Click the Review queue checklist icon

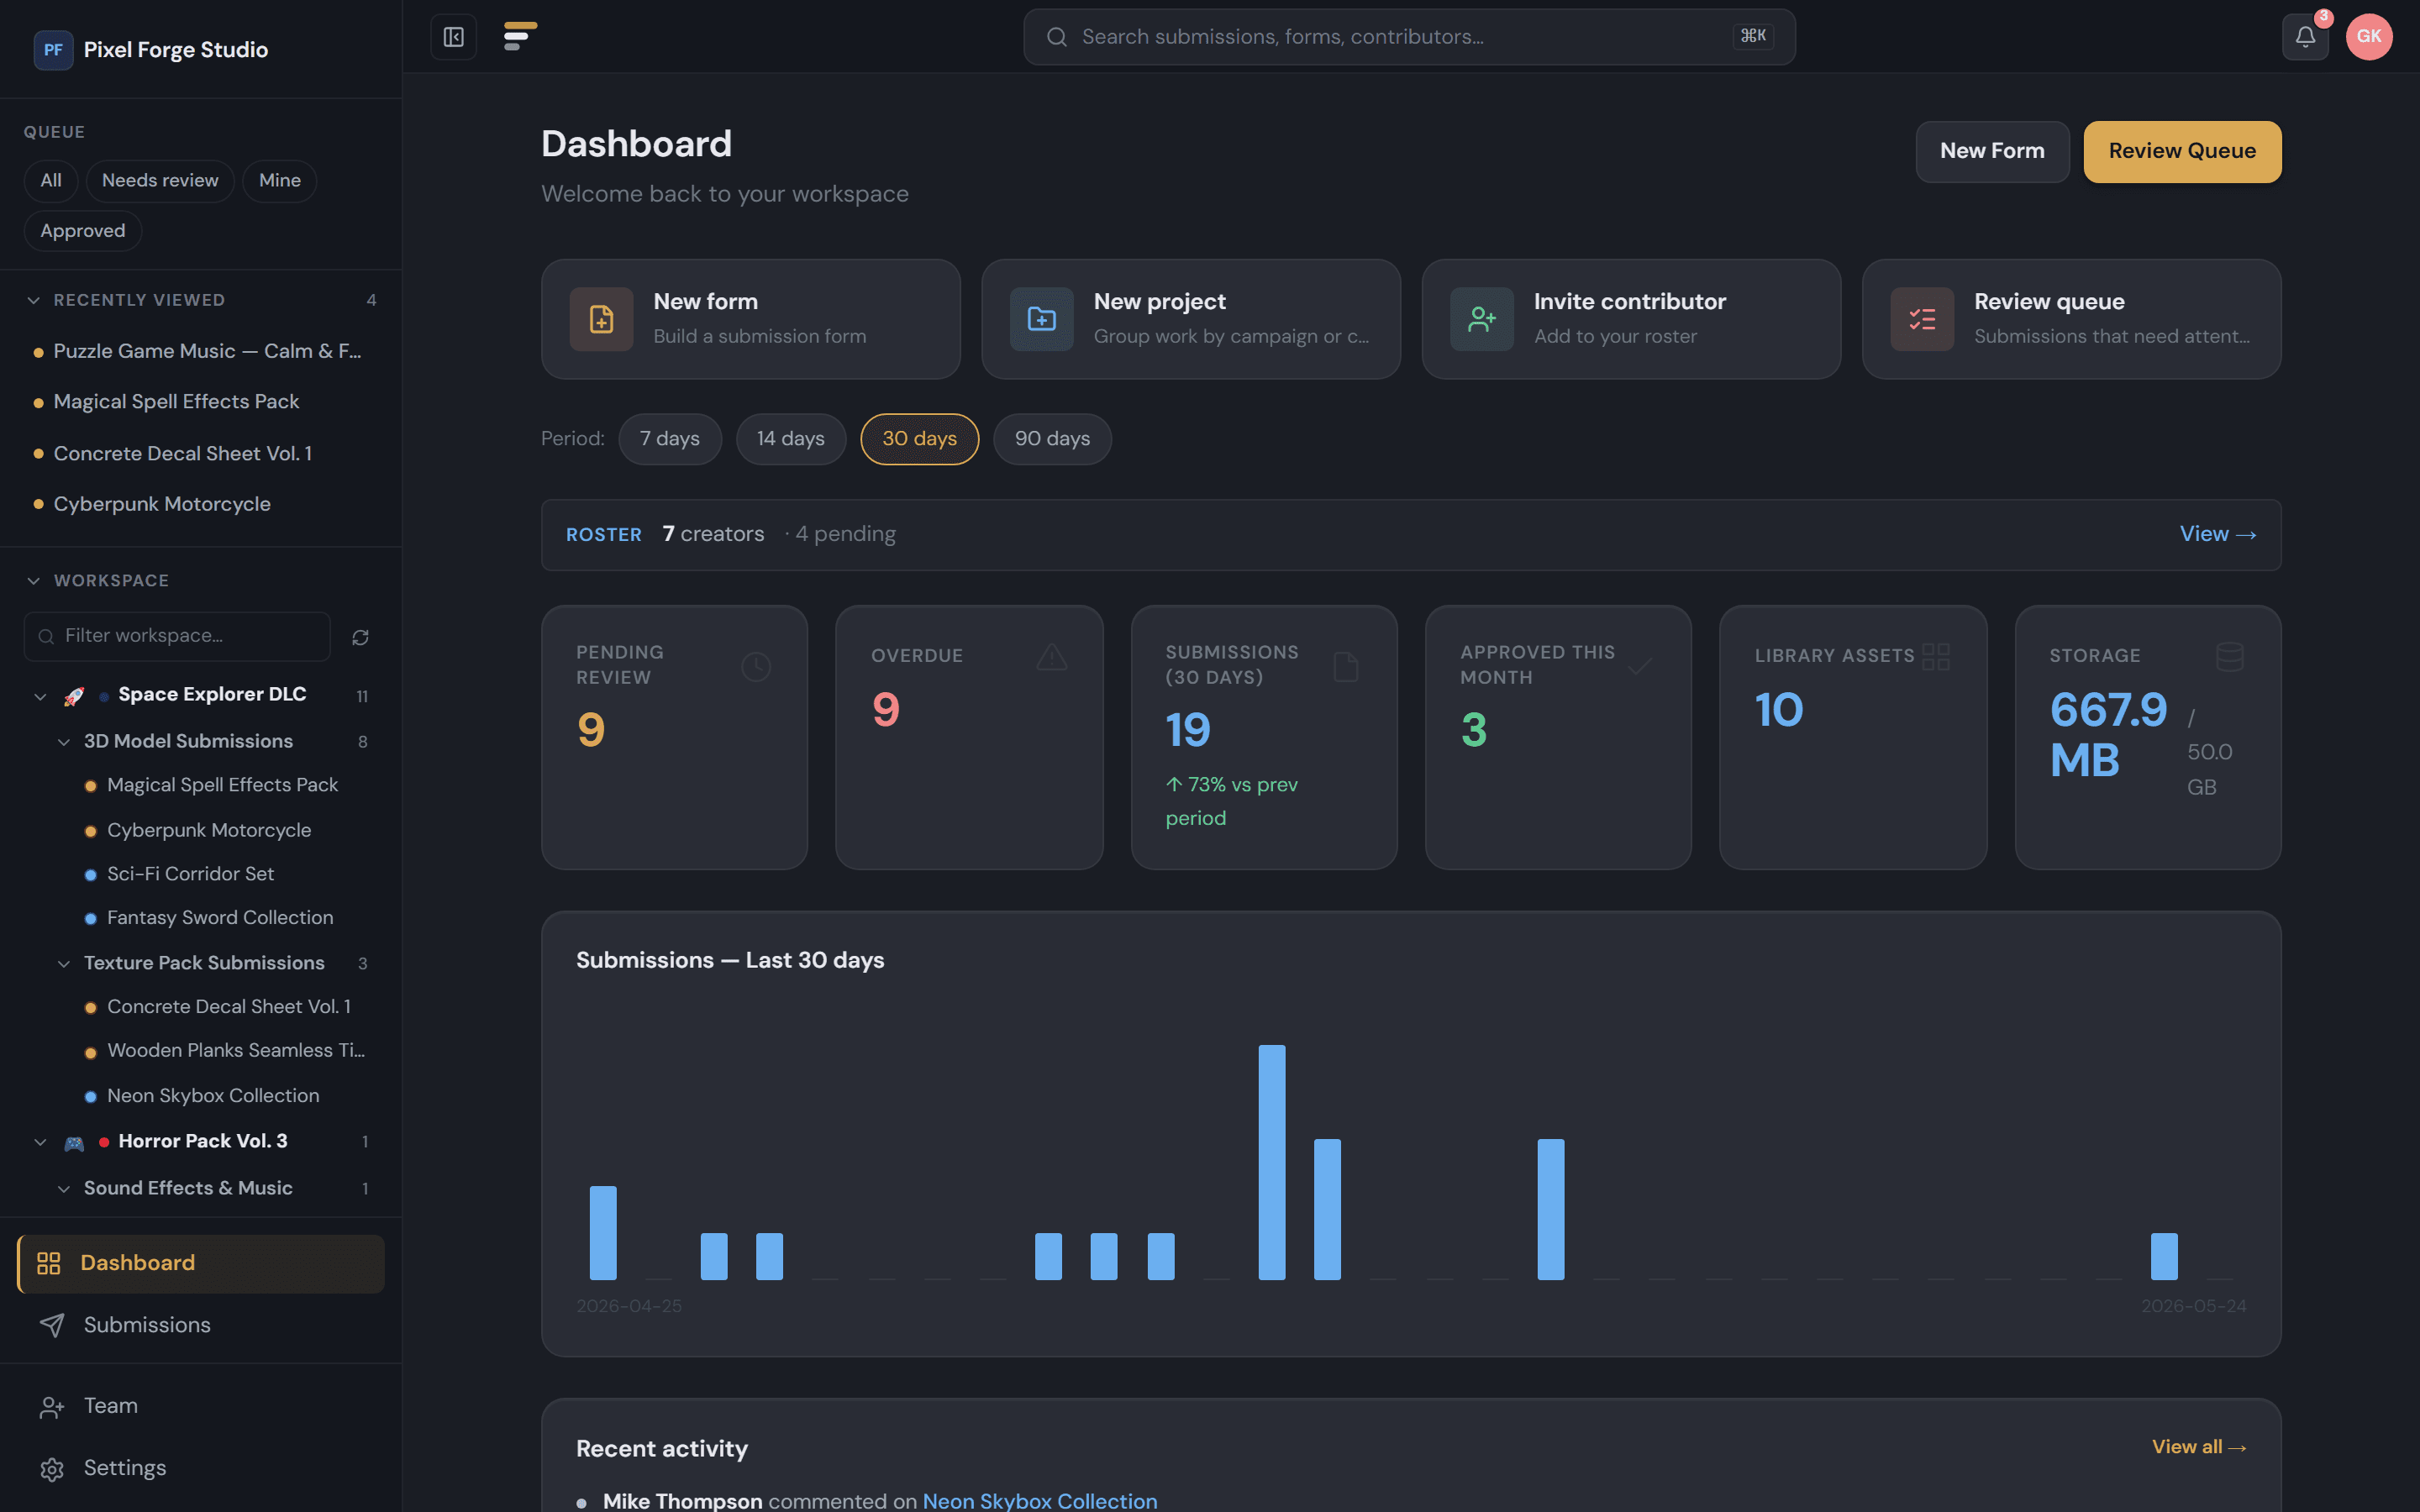tap(1921, 319)
